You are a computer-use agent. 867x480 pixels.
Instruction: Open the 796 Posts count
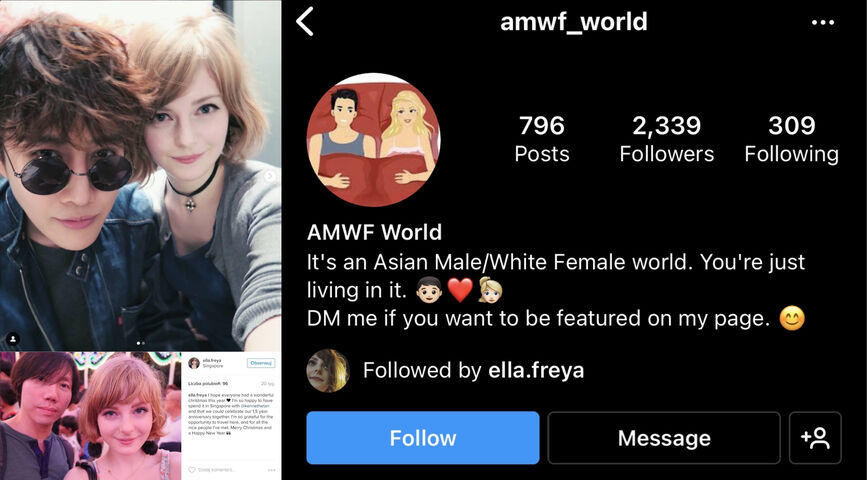point(541,139)
